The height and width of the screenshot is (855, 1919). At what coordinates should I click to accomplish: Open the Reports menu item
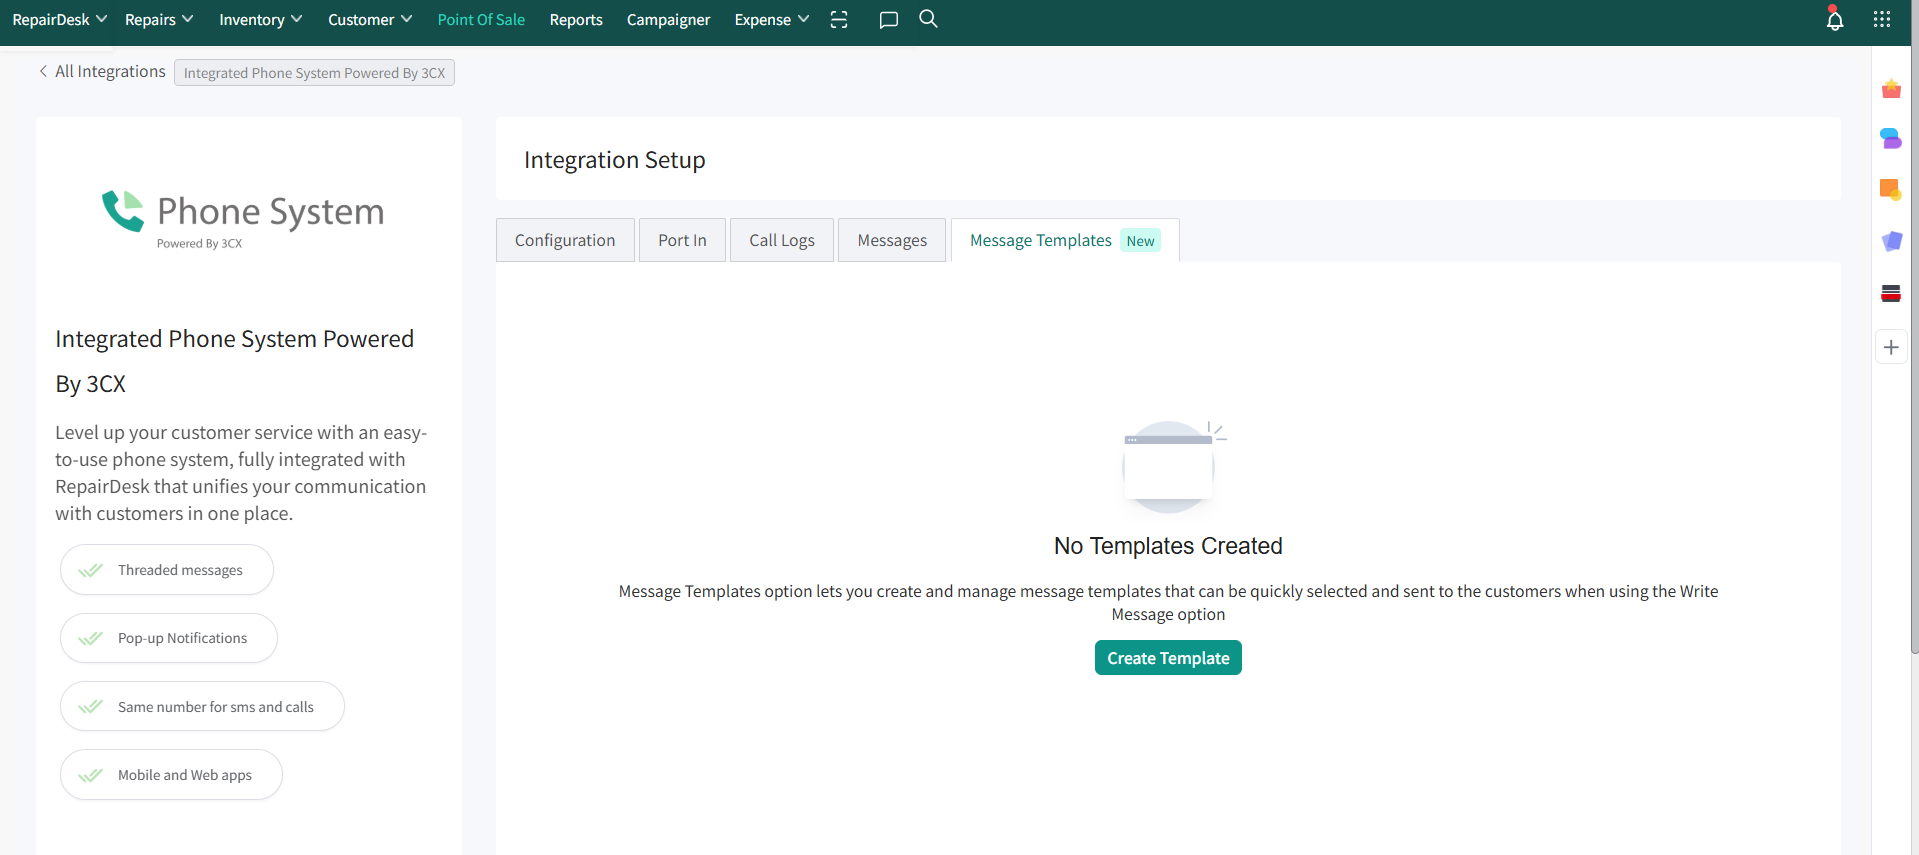click(x=576, y=20)
